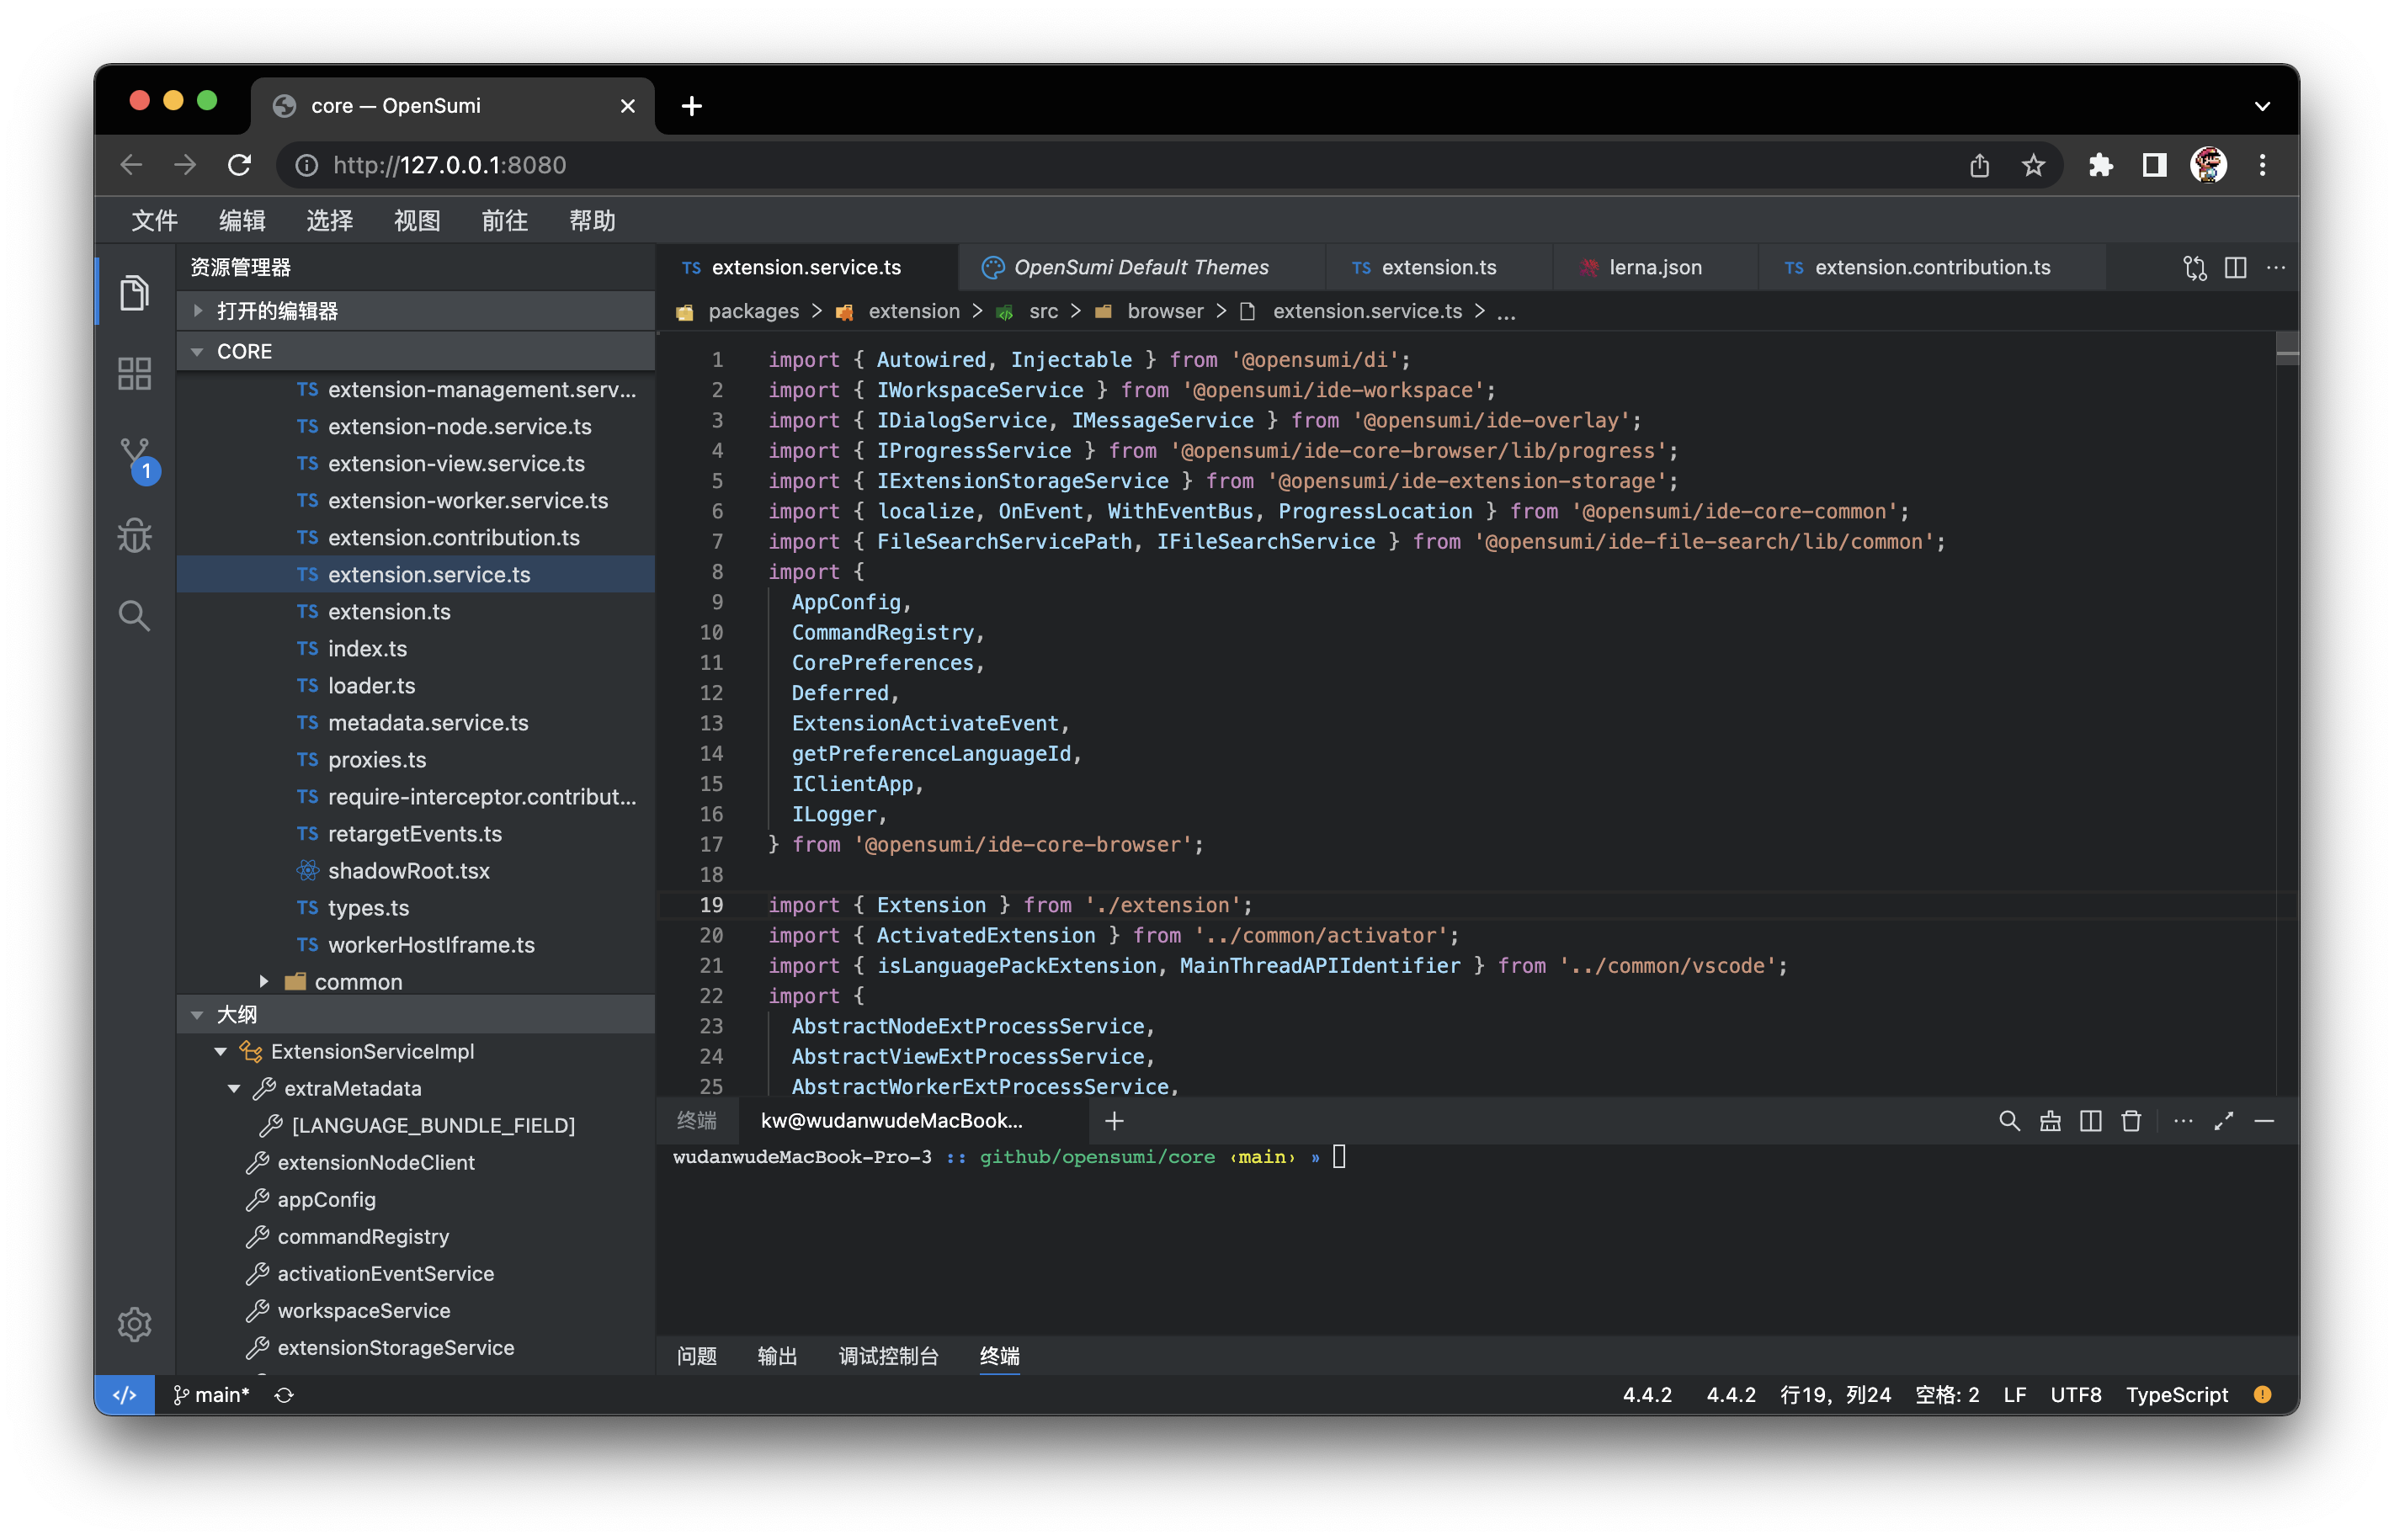Maximize the terminal panel with expand icon

tap(2223, 1121)
